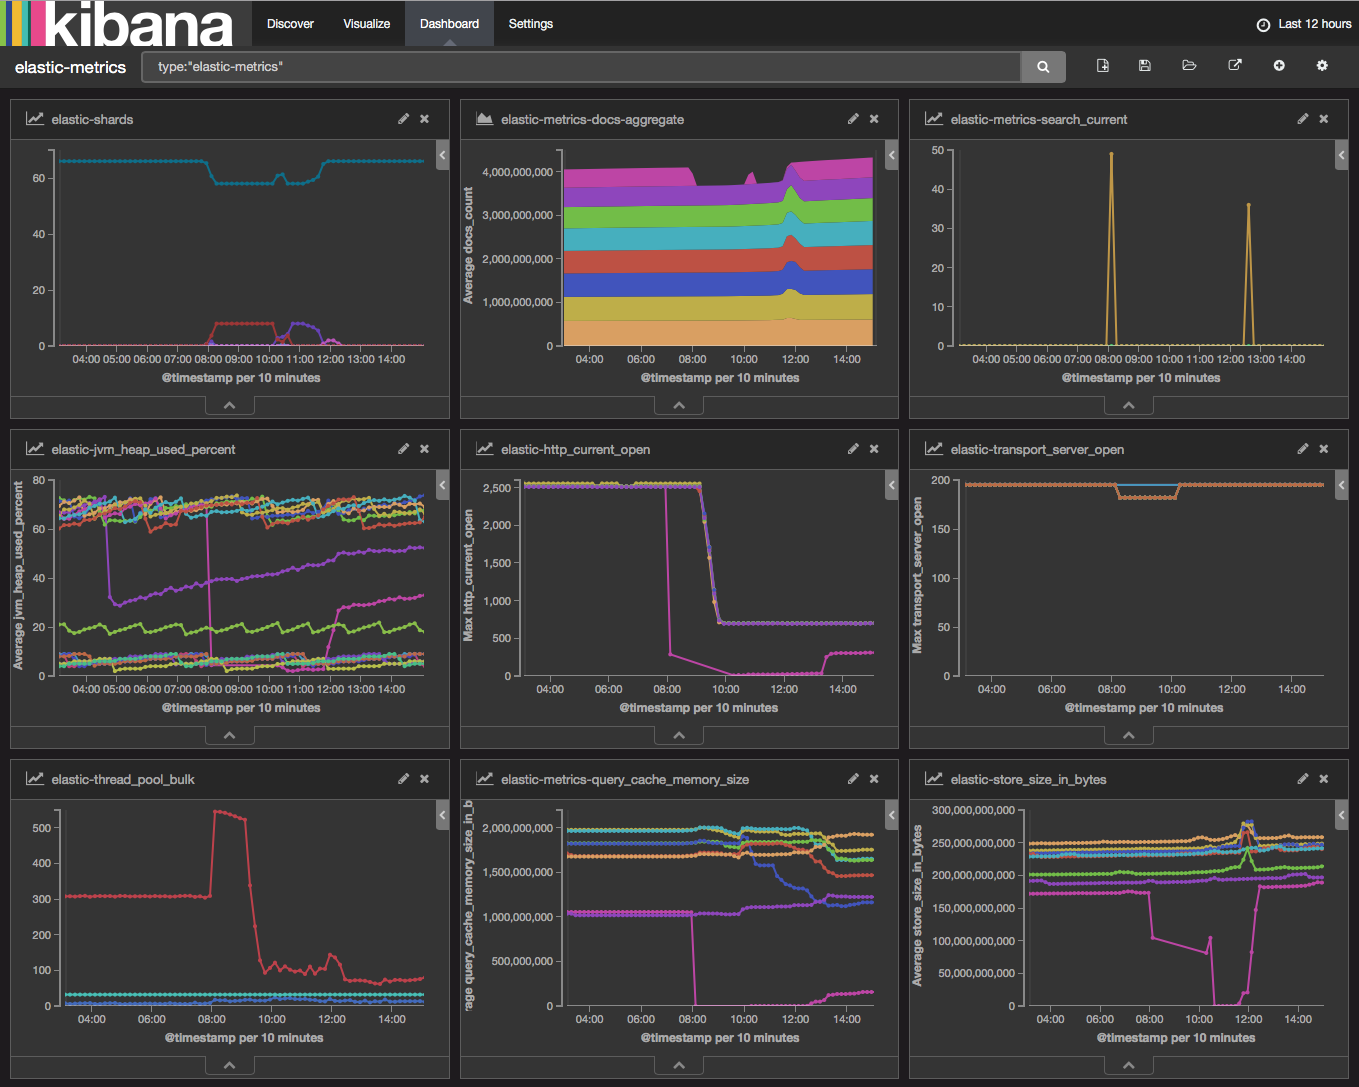This screenshot has width=1359, height=1087.
Task: Open dashboard options gear icon
Action: [x=1322, y=66]
